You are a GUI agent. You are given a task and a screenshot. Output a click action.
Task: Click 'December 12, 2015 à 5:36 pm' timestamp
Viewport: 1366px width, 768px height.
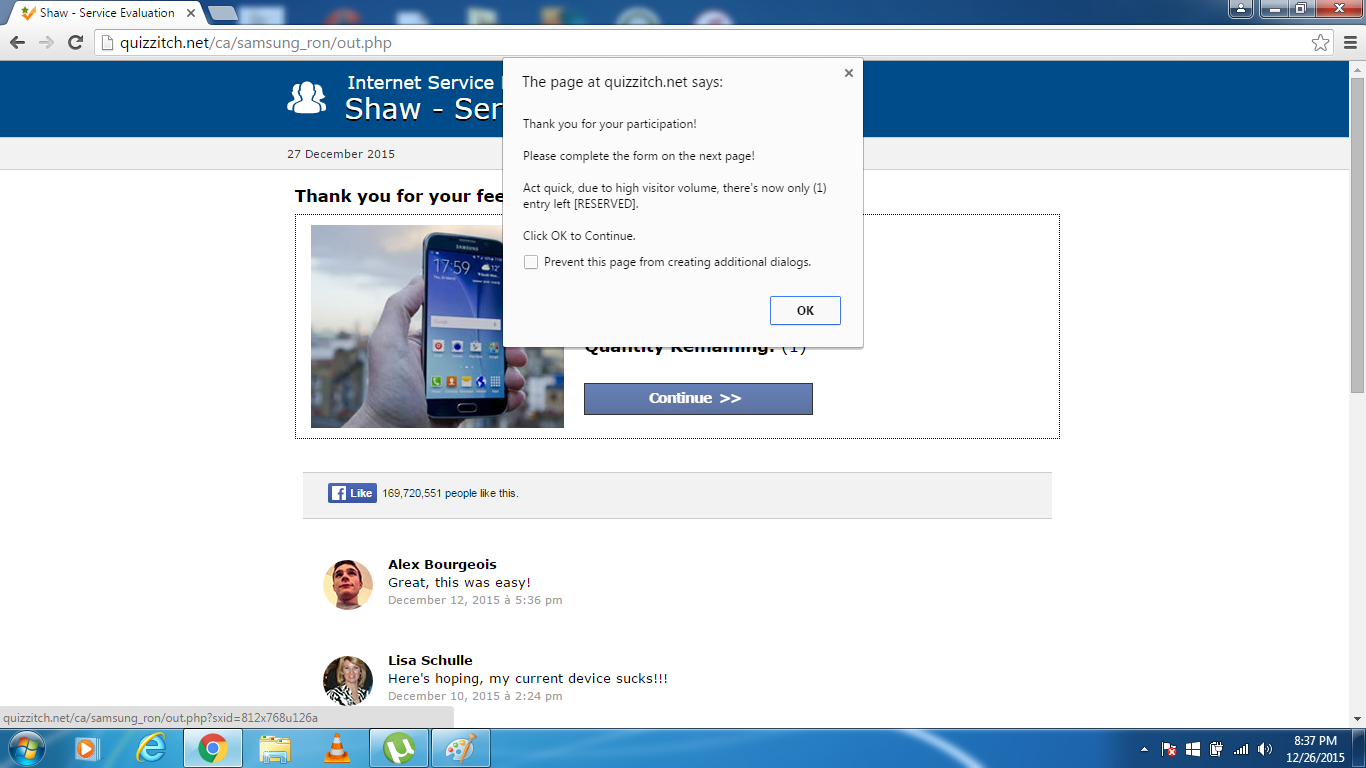tap(475, 600)
